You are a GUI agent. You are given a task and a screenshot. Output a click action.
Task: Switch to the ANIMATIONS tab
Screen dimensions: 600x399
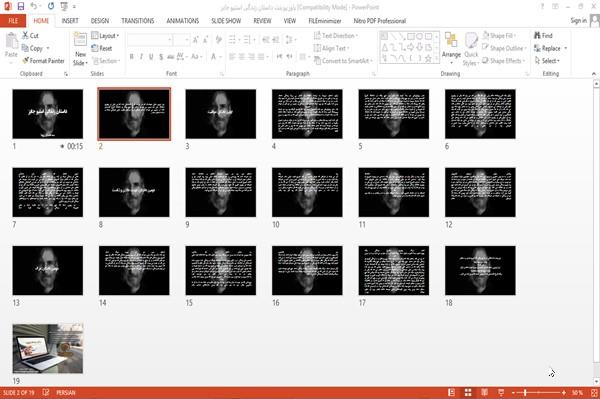coord(183,21)
